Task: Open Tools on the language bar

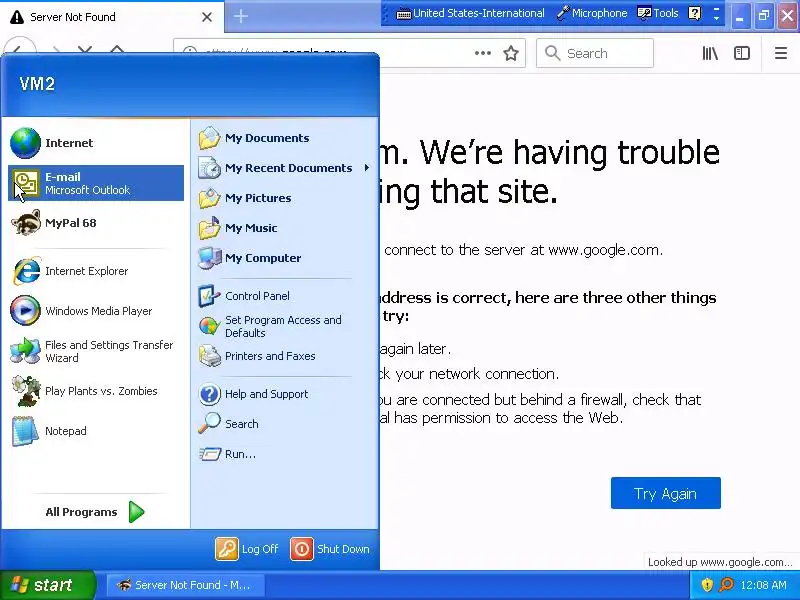Action: tap(658, 13)
